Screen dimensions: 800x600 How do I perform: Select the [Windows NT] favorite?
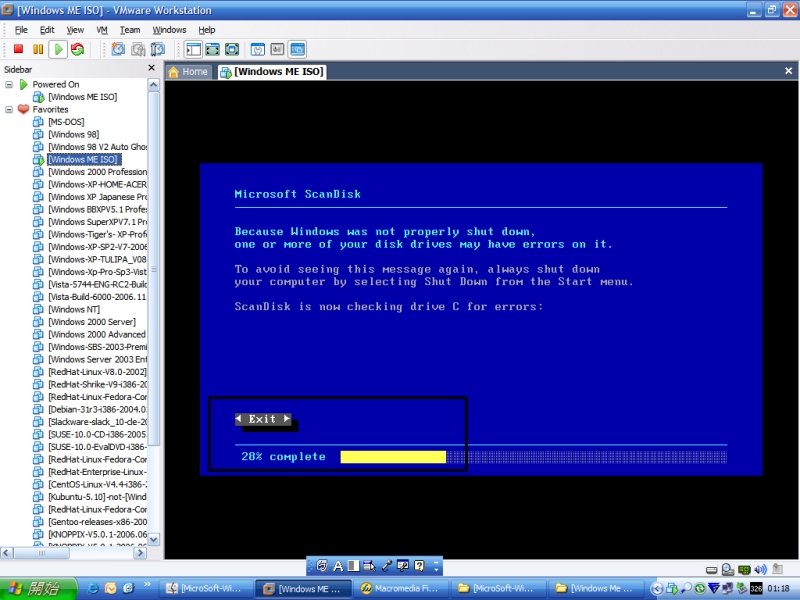[74, 310]
